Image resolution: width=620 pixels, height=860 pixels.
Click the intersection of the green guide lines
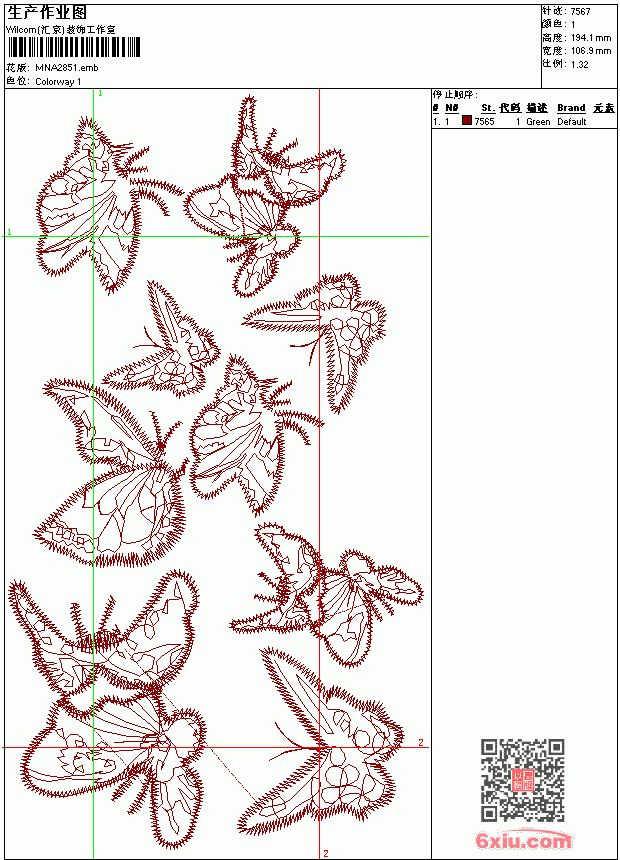[x=94, y=236]
